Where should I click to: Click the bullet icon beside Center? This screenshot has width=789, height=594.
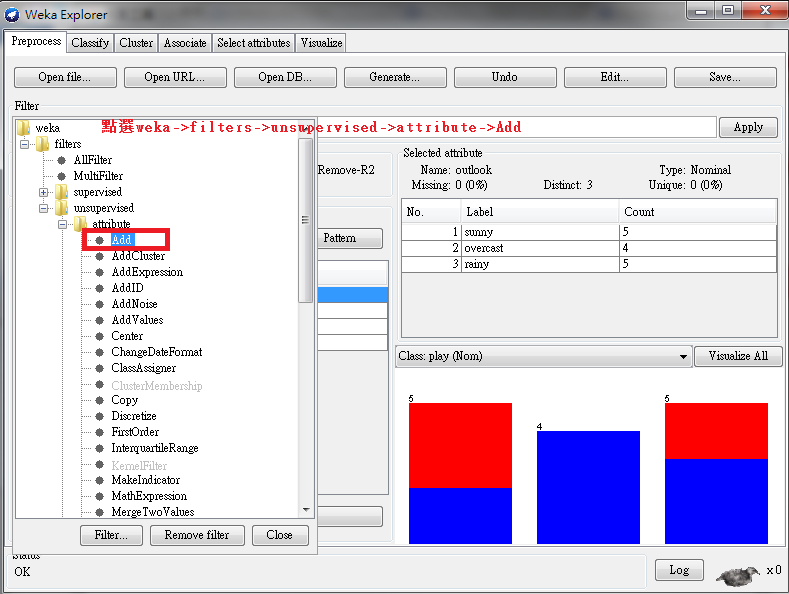tap(100, 336)
